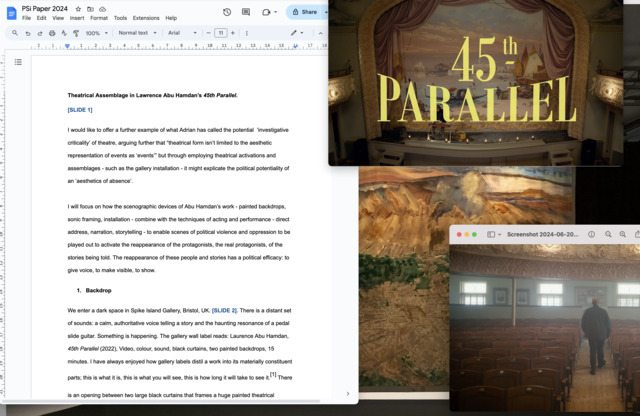Click the Screenshot 2024-06-20 window title
The height and width of the screenshot is (416, 640).
click(x=542, y=234)
